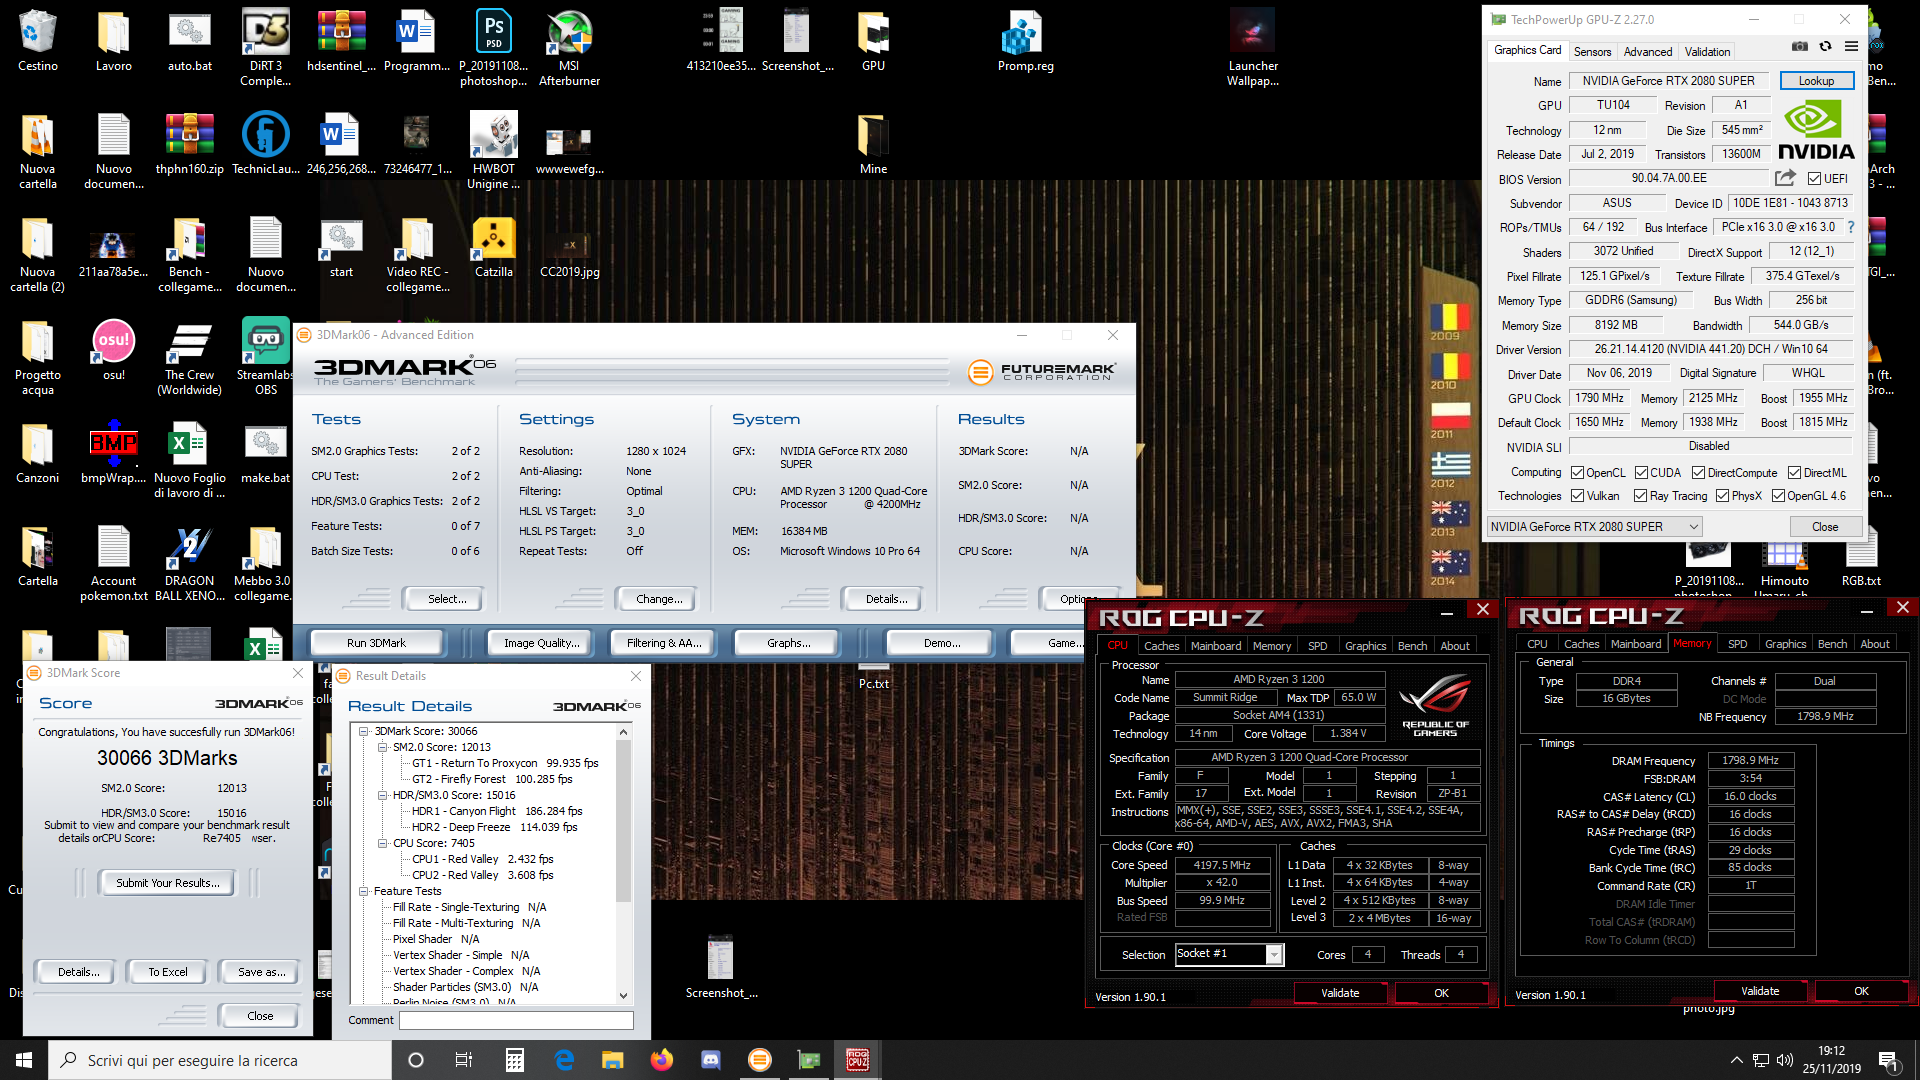Screen dimensions: 1920x1080
Task: Toggle the DirectCompute checkbox
Action: [1698, 473]
